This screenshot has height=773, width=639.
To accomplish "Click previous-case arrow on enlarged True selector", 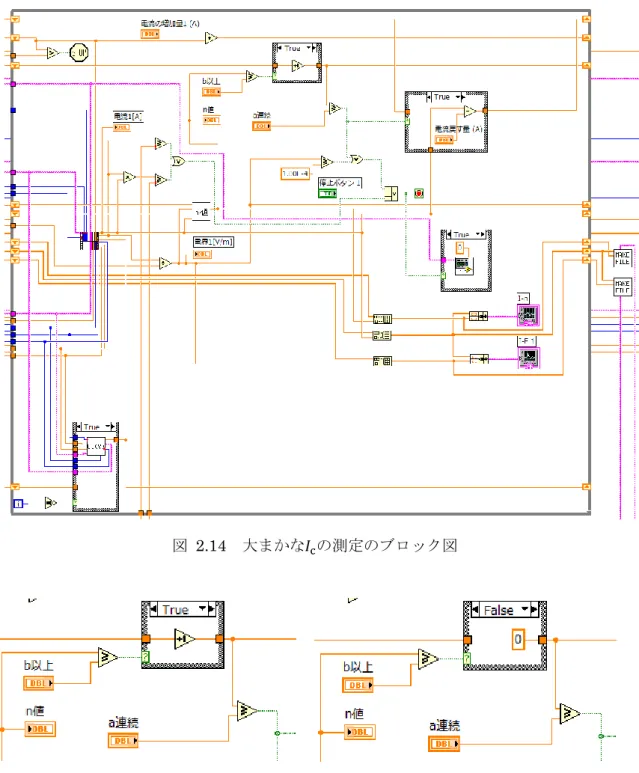I will pos(153,610).
